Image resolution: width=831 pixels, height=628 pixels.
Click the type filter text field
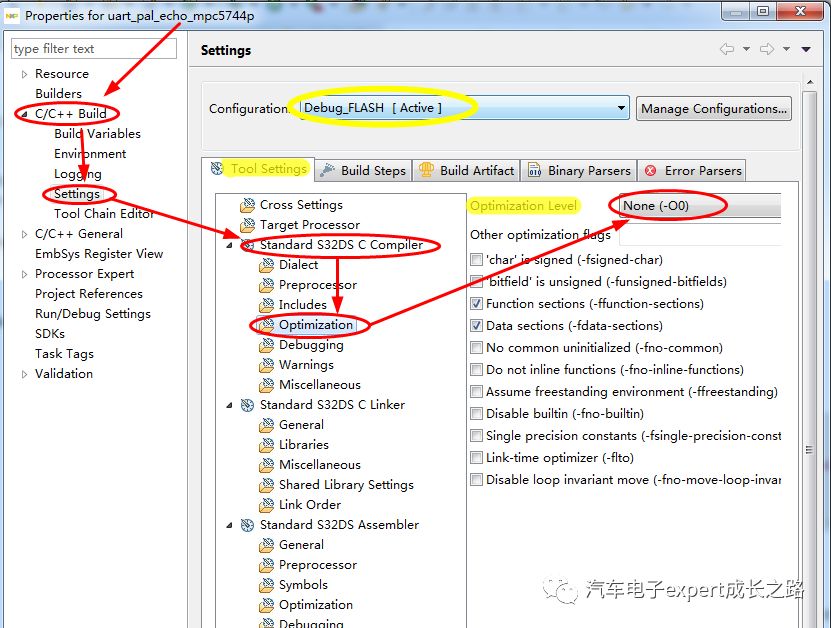coord(93,49)
